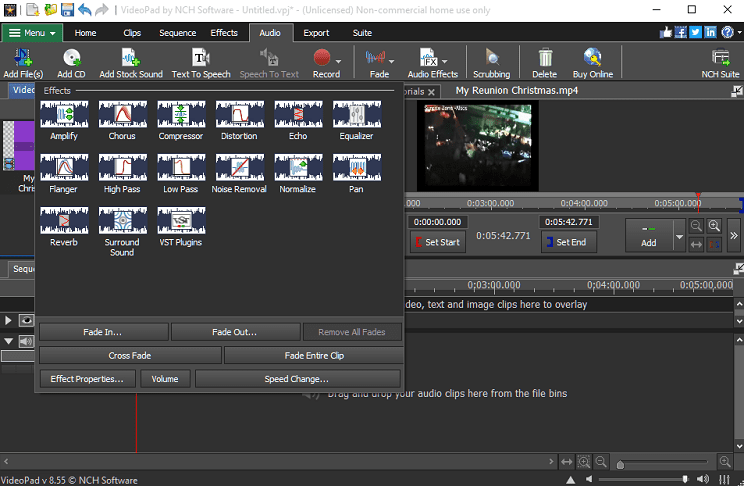Enable the Scrubbing tool
This screenshot has height=486, width=744.
[492, 63]
